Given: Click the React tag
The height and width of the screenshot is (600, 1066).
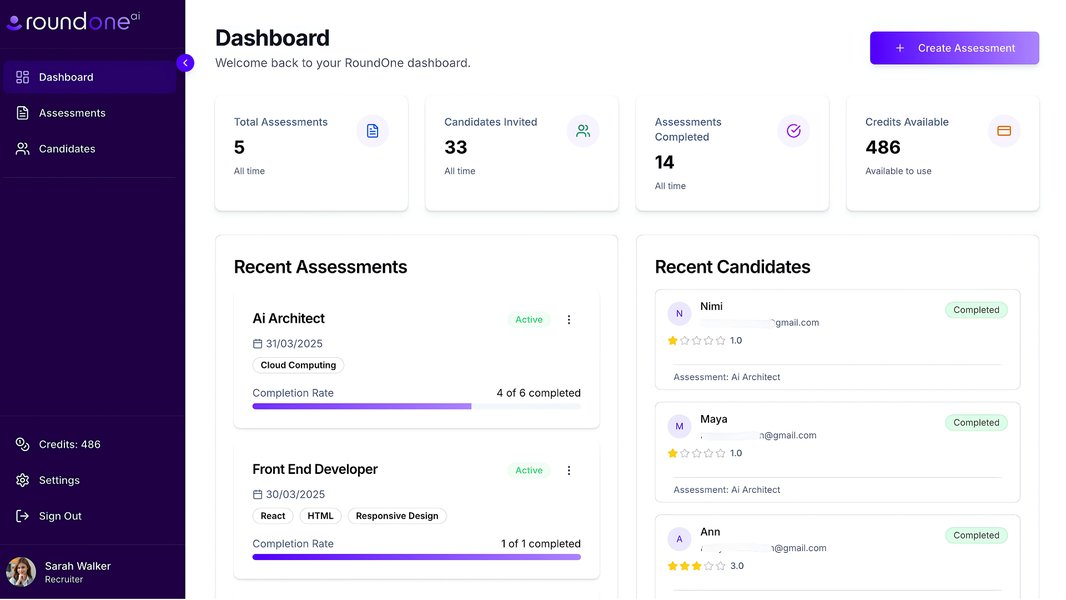Looking at the screenshot, I should click(273, 516).
